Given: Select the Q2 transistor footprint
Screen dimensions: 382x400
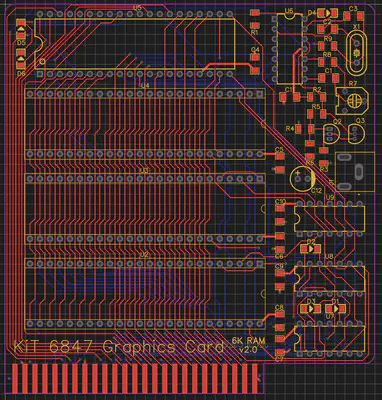Looking at the screenshot, I should coord(331,134).
